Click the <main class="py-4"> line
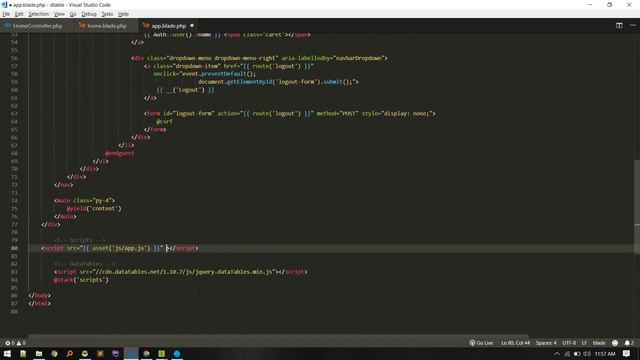 click(84, 201)
